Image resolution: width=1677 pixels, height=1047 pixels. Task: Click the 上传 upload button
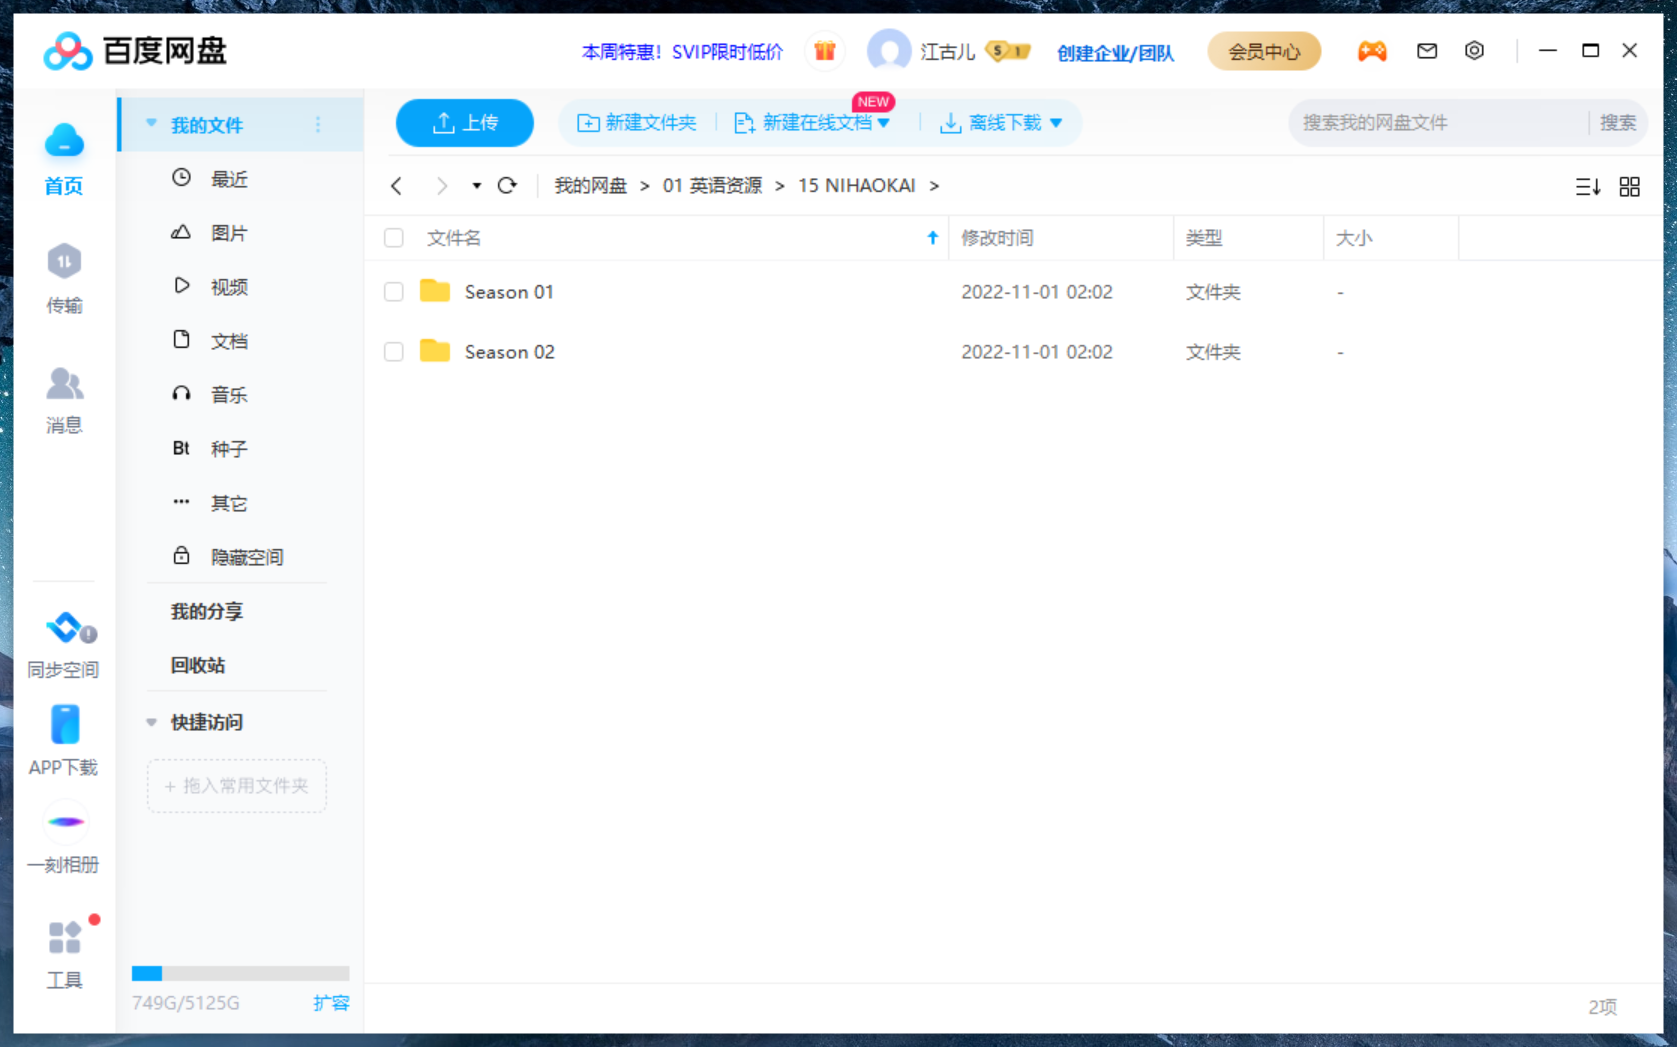pos(464,122)
